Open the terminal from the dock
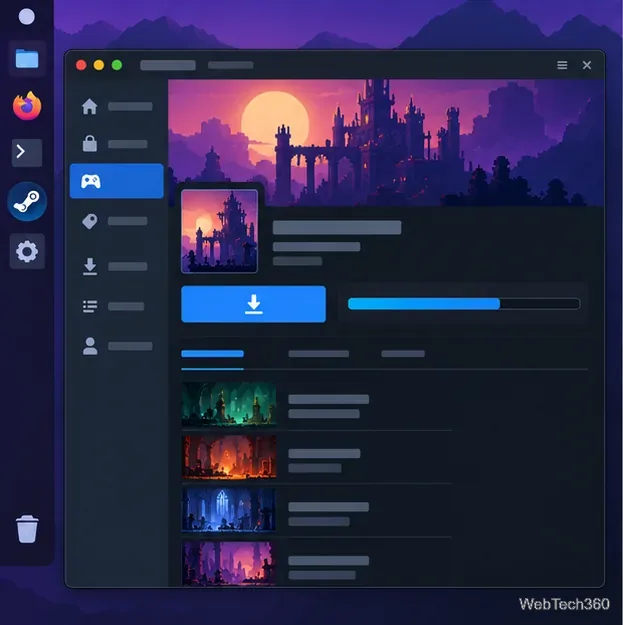This screenshot has width=623, height=625. [27, 153]
